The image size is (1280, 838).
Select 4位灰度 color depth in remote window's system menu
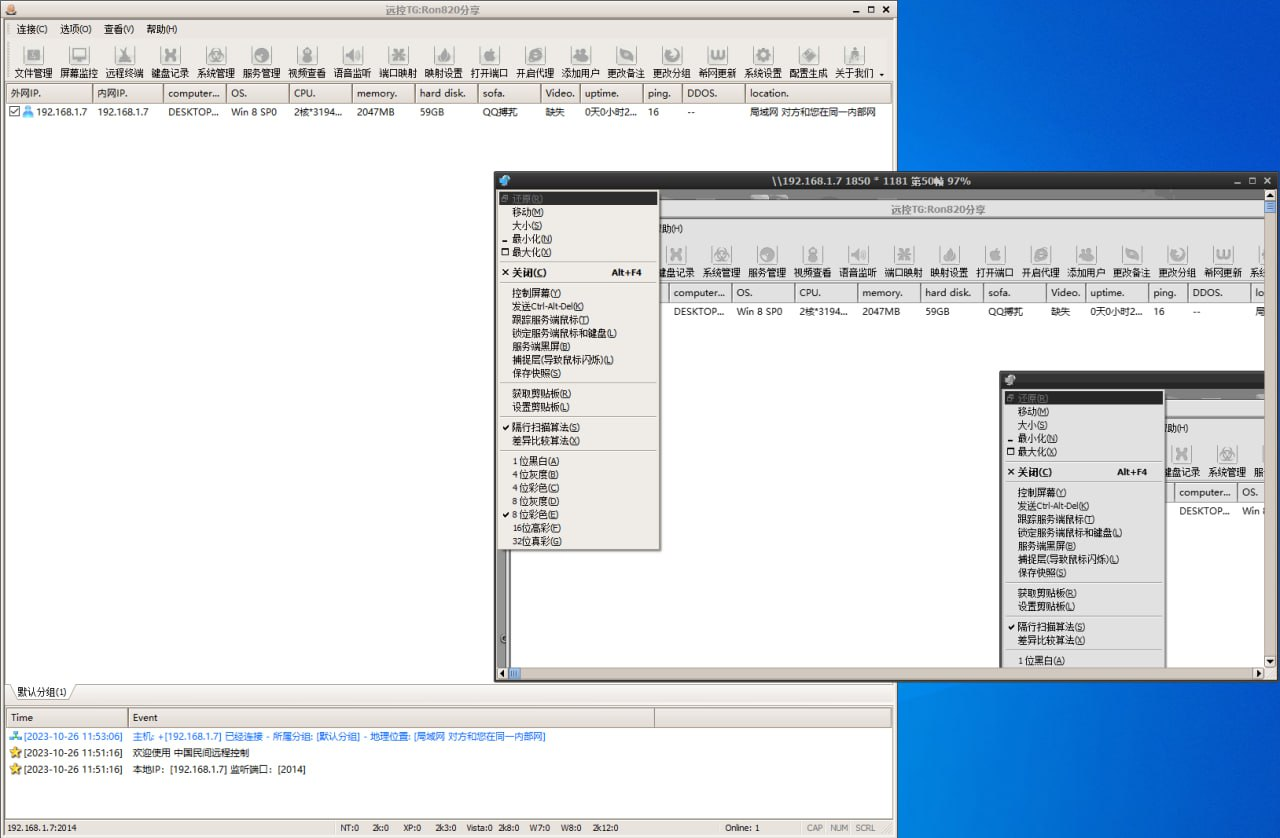(536, 474)
